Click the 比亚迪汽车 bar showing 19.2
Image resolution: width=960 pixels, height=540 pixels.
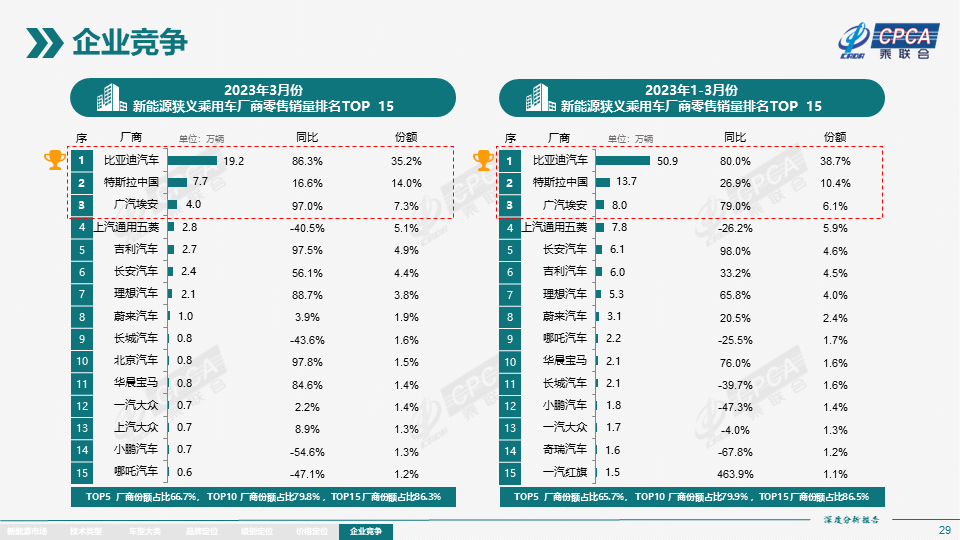tap(192, 160)
